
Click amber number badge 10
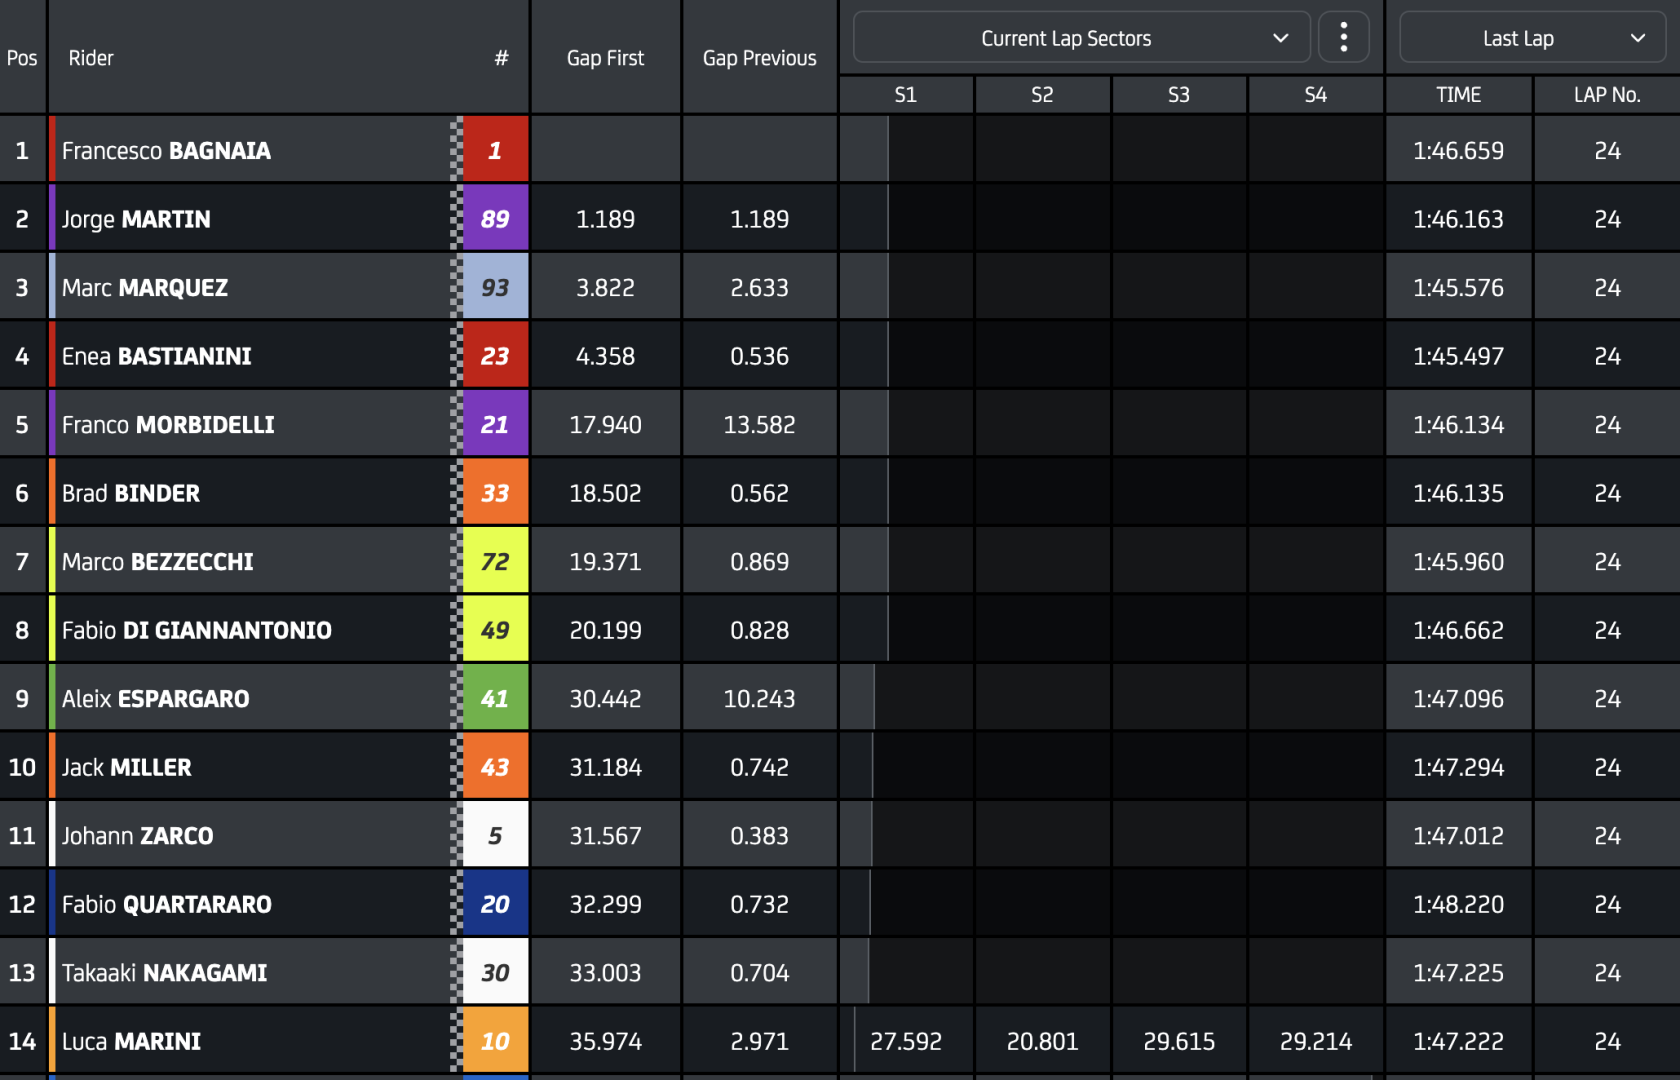click(495, 1040)
